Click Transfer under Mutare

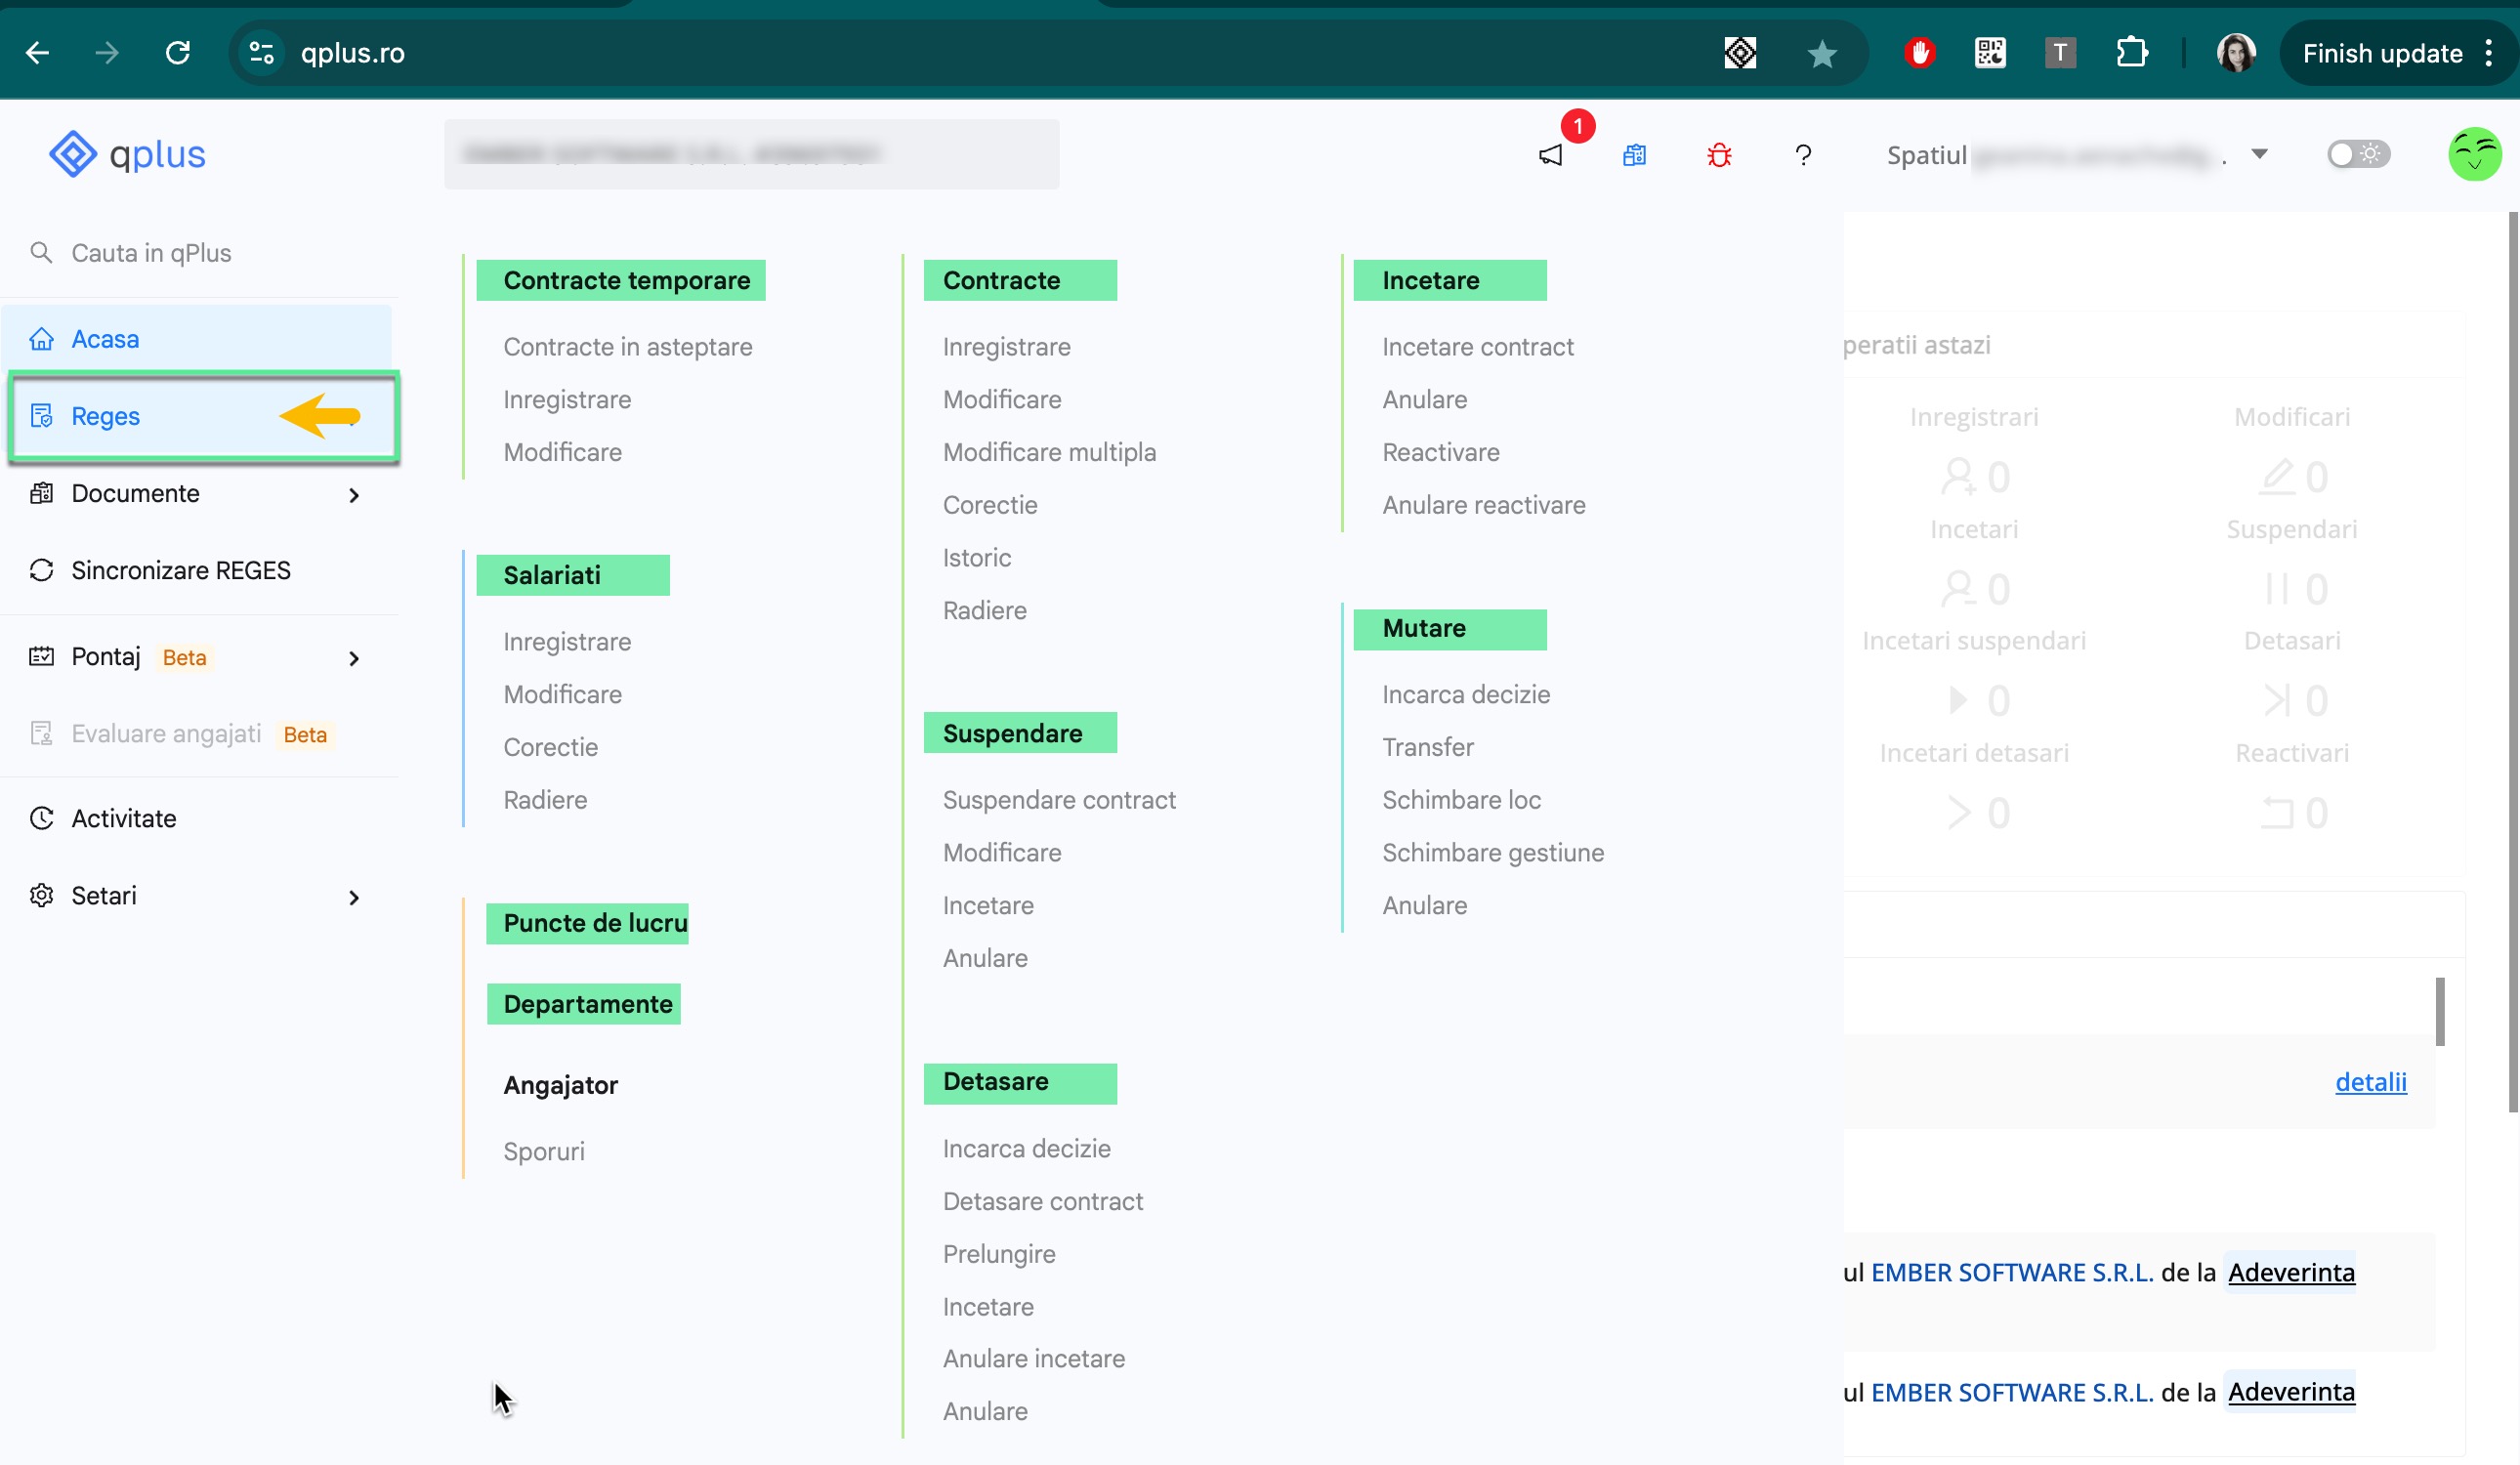tap(1428, 746)
